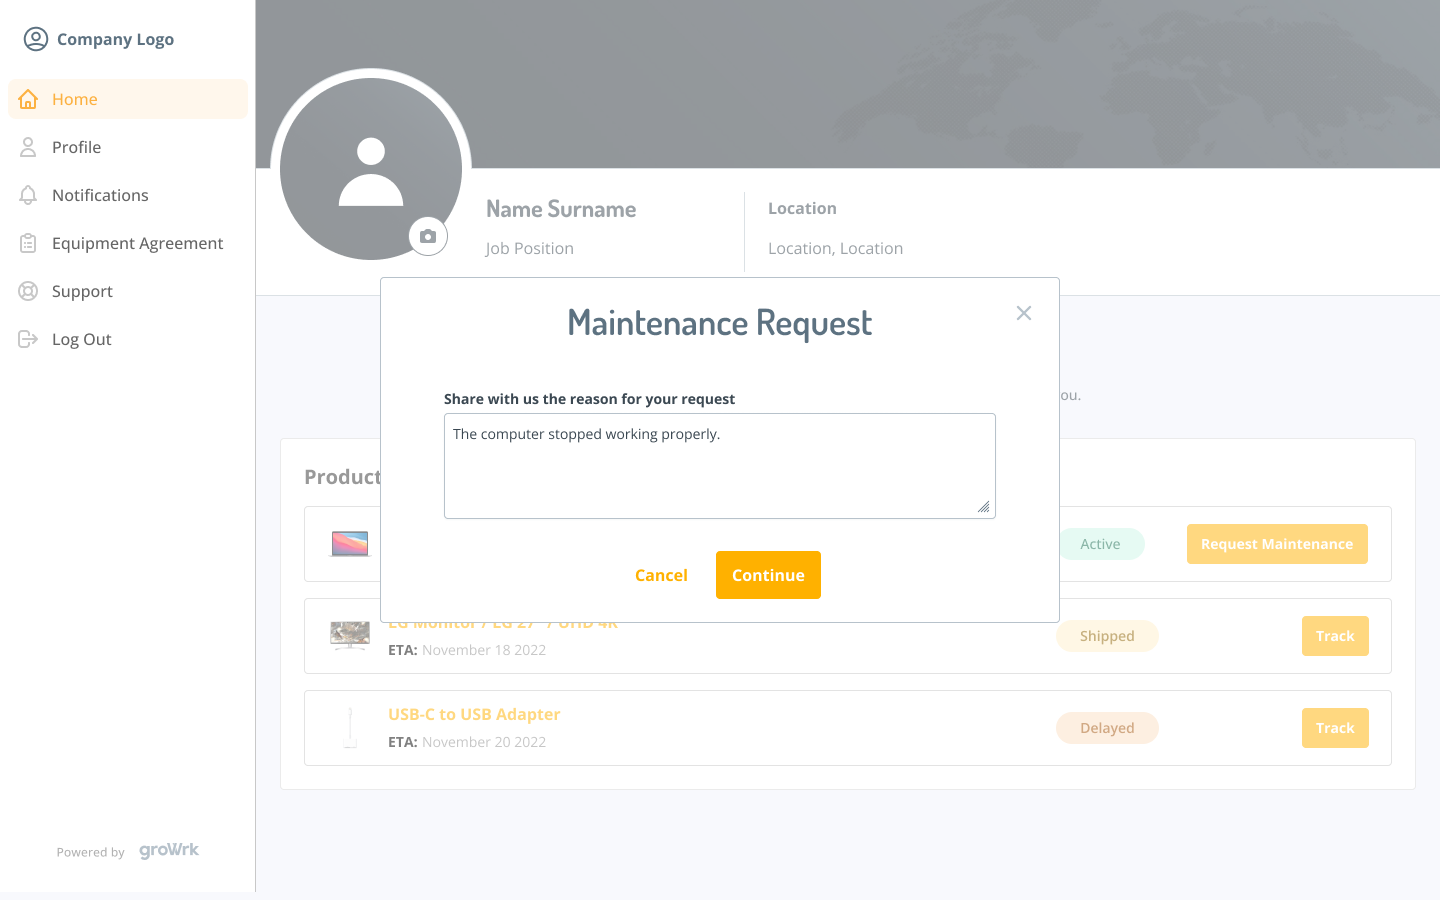Select the Profile person icon
1440x900 pixels.
click(x=28, y=147)
